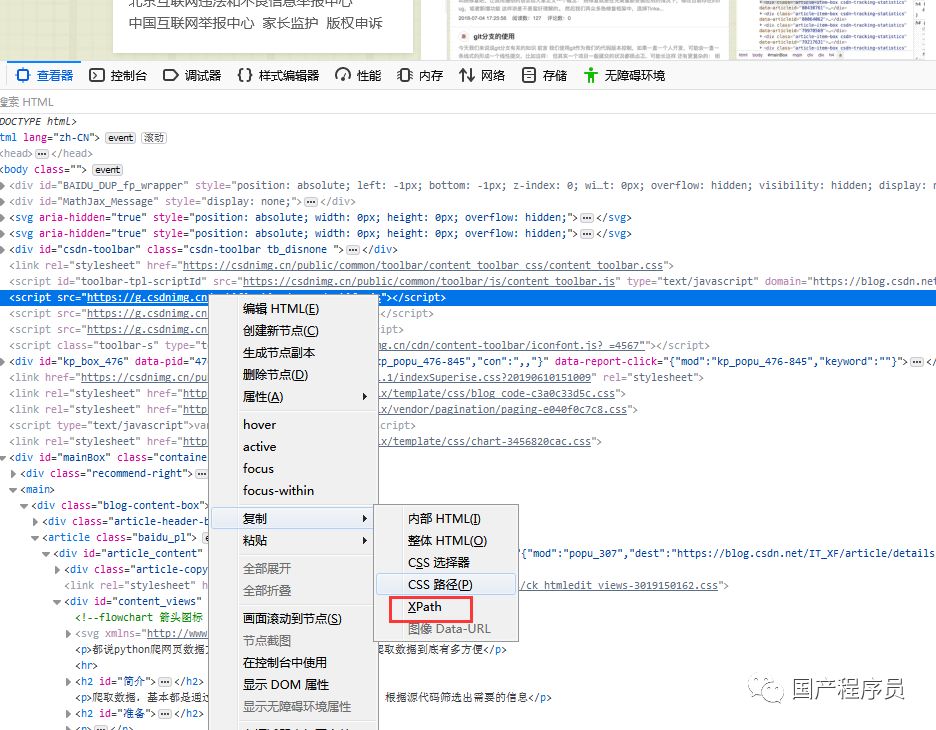
Task: Copy 整体 HTML(O) from submenu
Action: (446, 541)
